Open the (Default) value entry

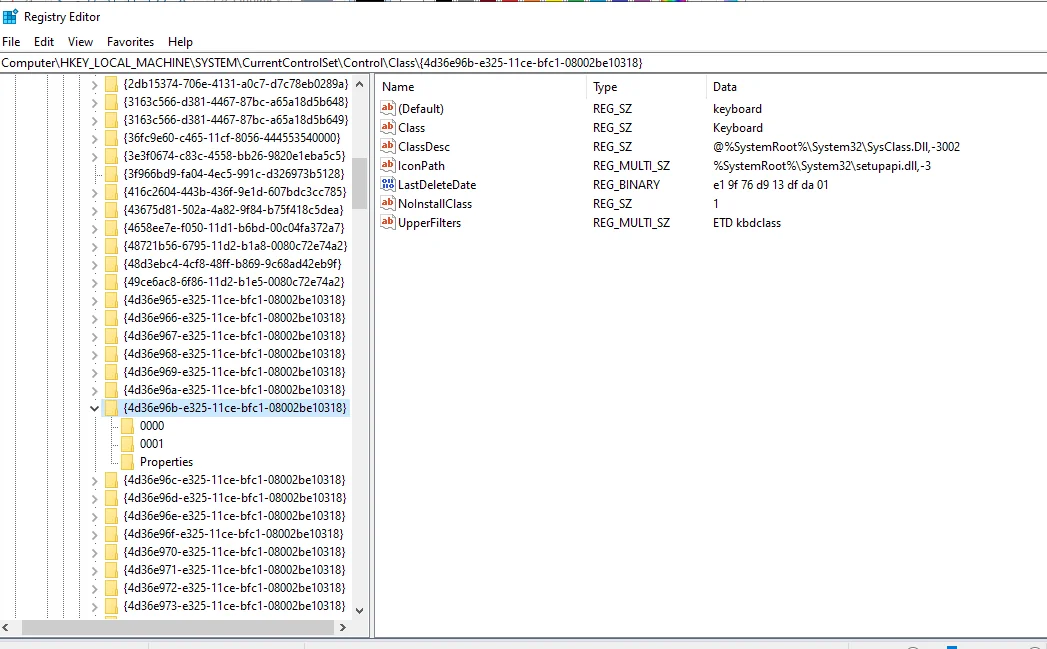coord(418,108)
